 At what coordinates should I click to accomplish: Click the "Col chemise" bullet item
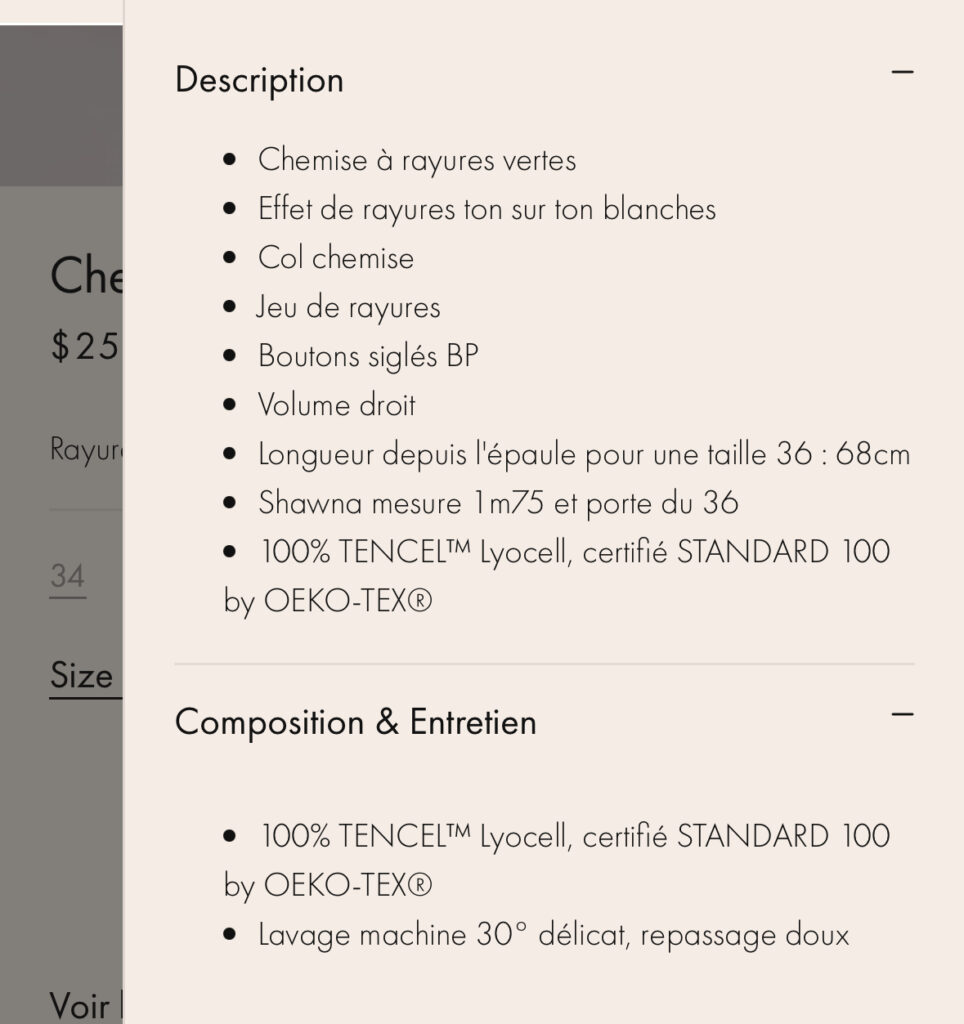click(335, 258)
